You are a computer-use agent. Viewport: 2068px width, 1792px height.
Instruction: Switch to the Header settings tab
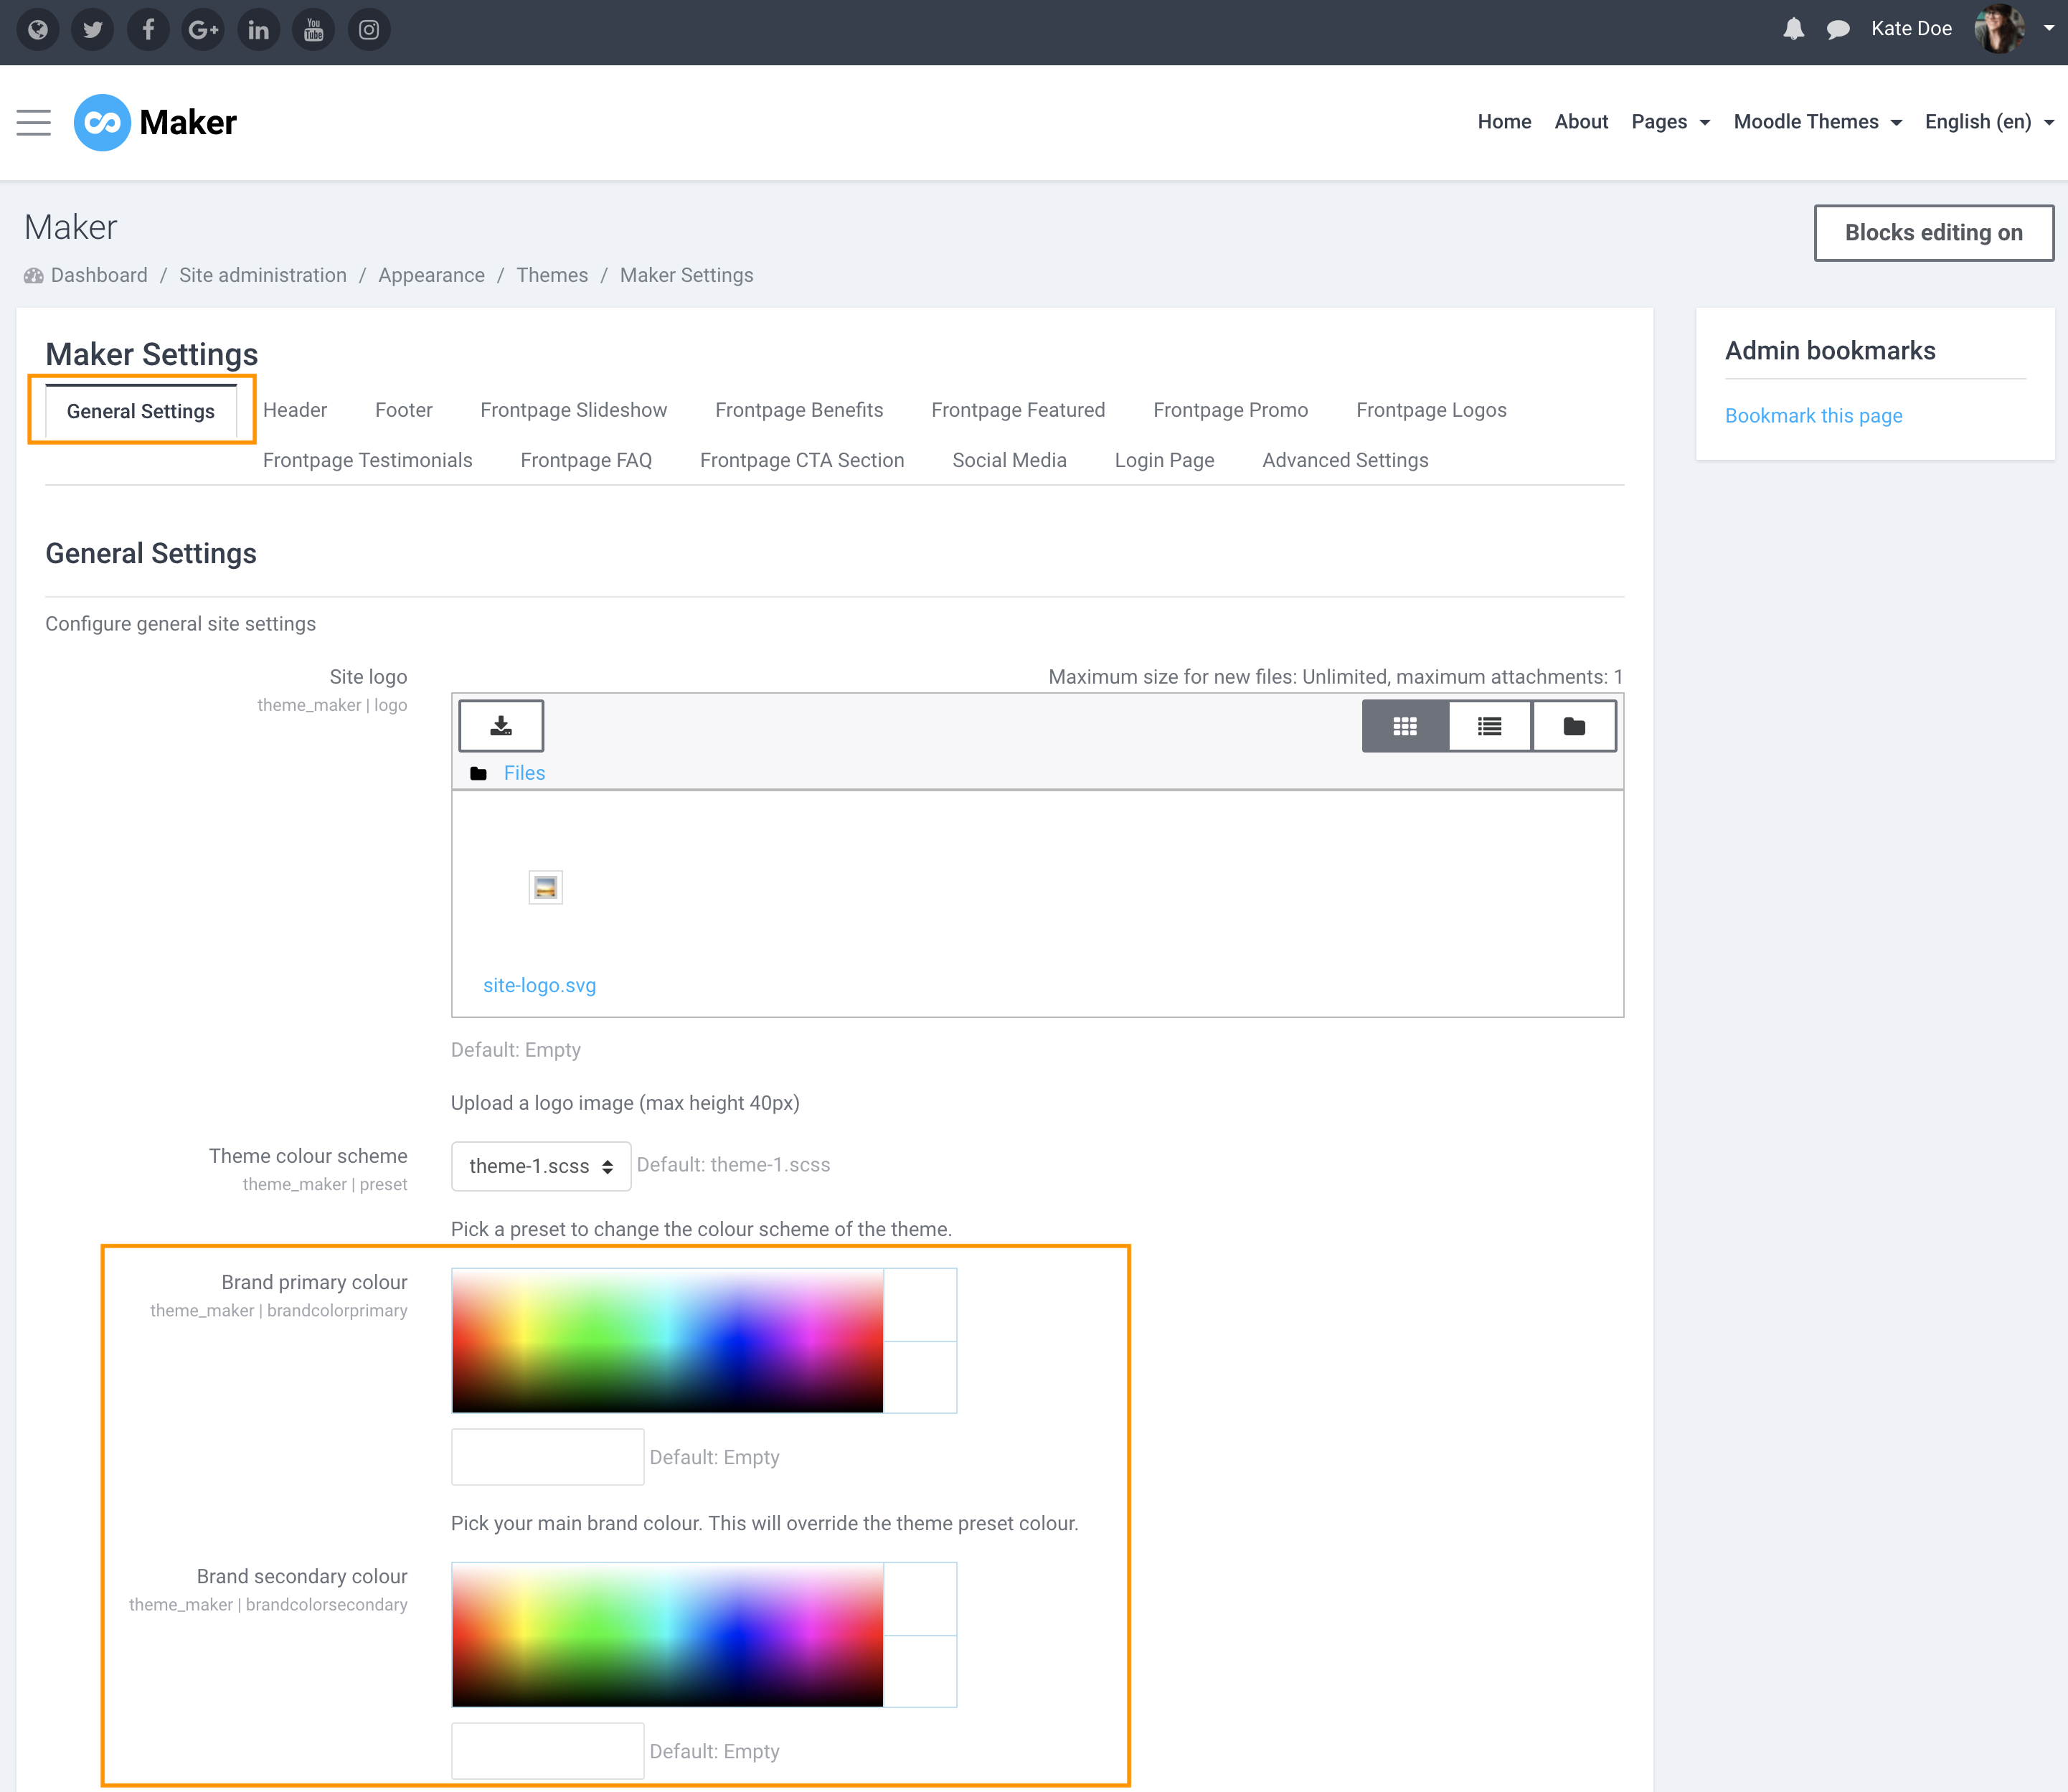296,410
